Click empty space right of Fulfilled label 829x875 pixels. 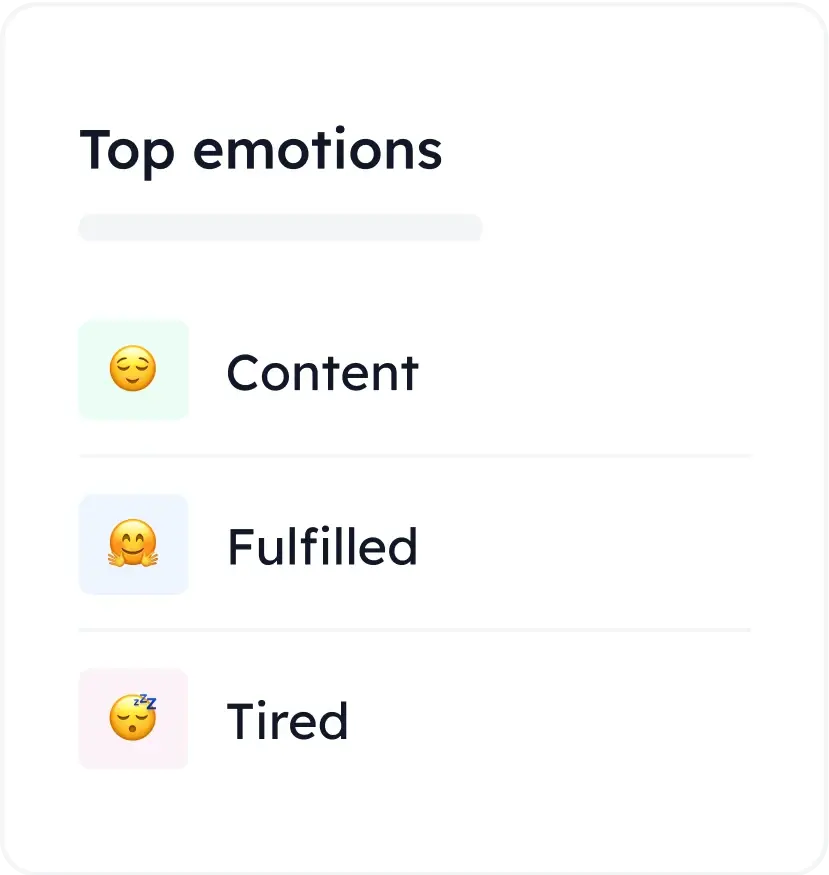point(590,547)
